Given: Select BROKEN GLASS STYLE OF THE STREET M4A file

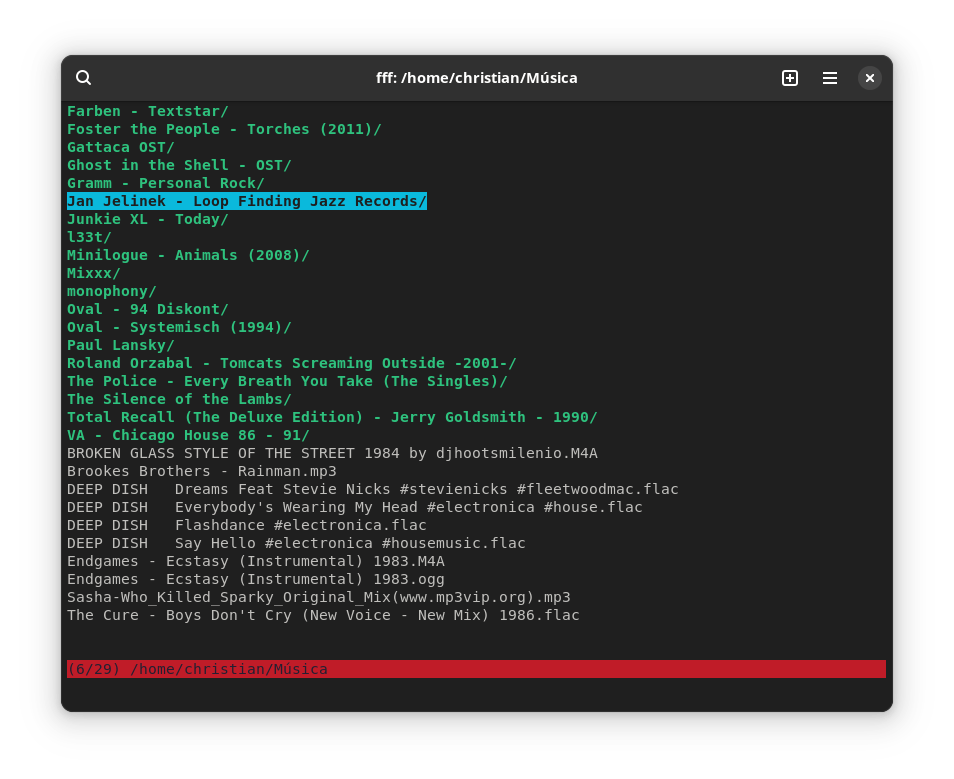Looking at the screenshot, I should (x=332, y=453).
